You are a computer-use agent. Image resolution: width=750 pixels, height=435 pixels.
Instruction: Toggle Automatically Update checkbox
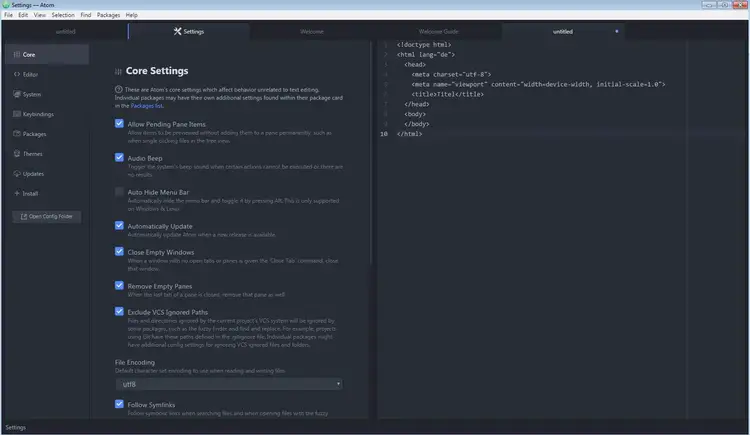pos(119,225)
